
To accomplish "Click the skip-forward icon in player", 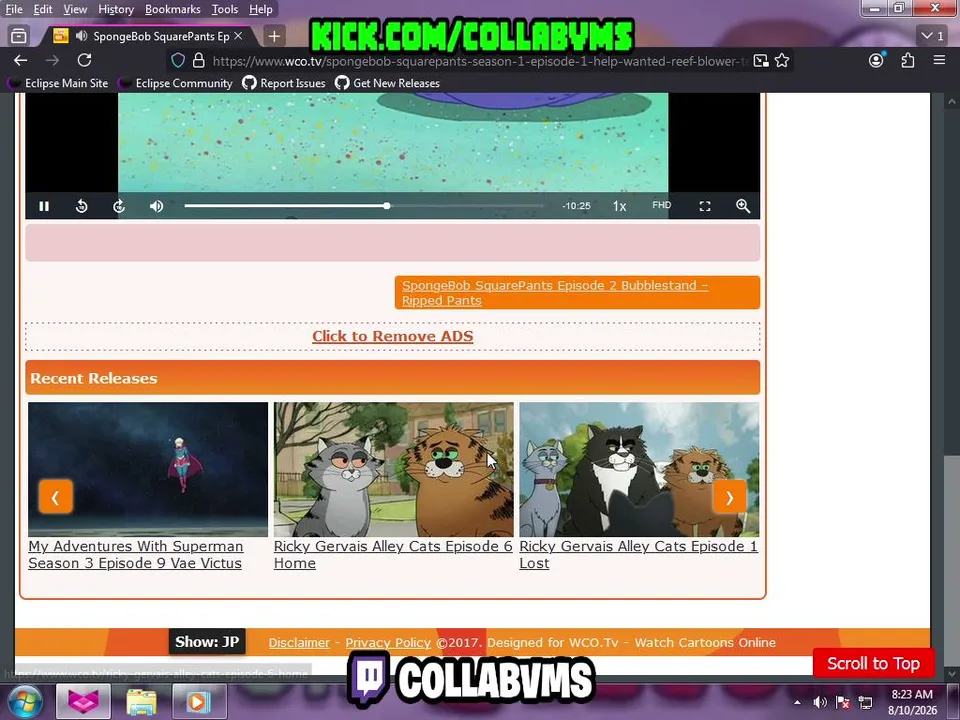I will pyautogui.click(x=119, y=206).
